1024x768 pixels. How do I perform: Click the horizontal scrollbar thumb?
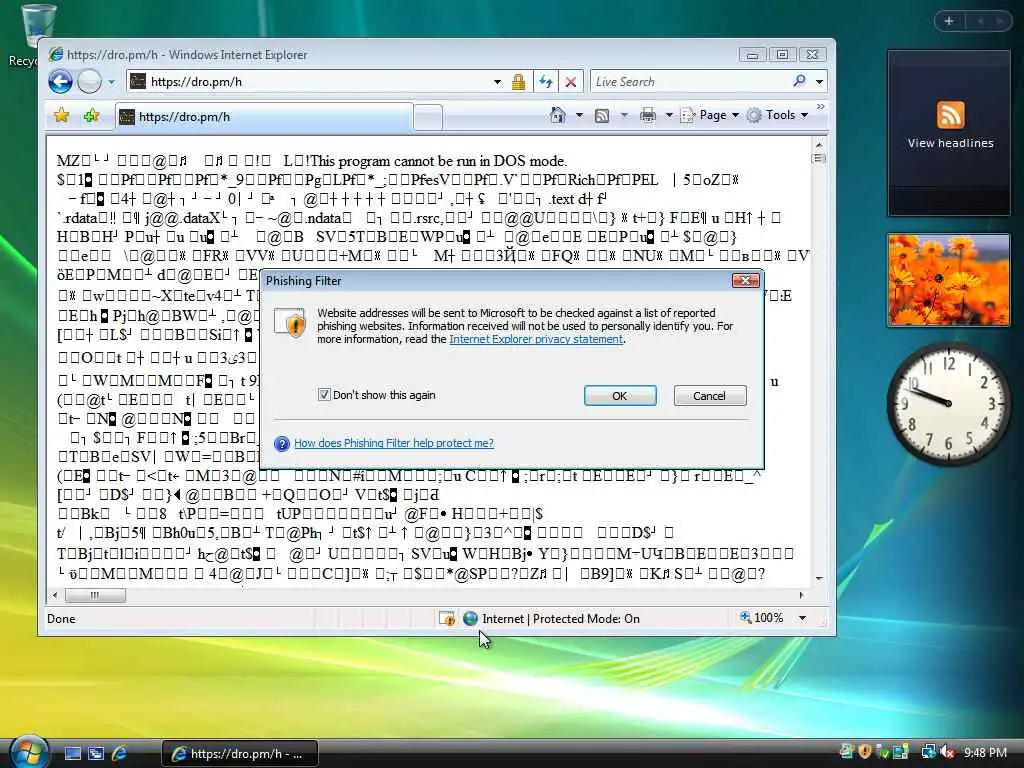pyautogui.click(x=95, y=595)
